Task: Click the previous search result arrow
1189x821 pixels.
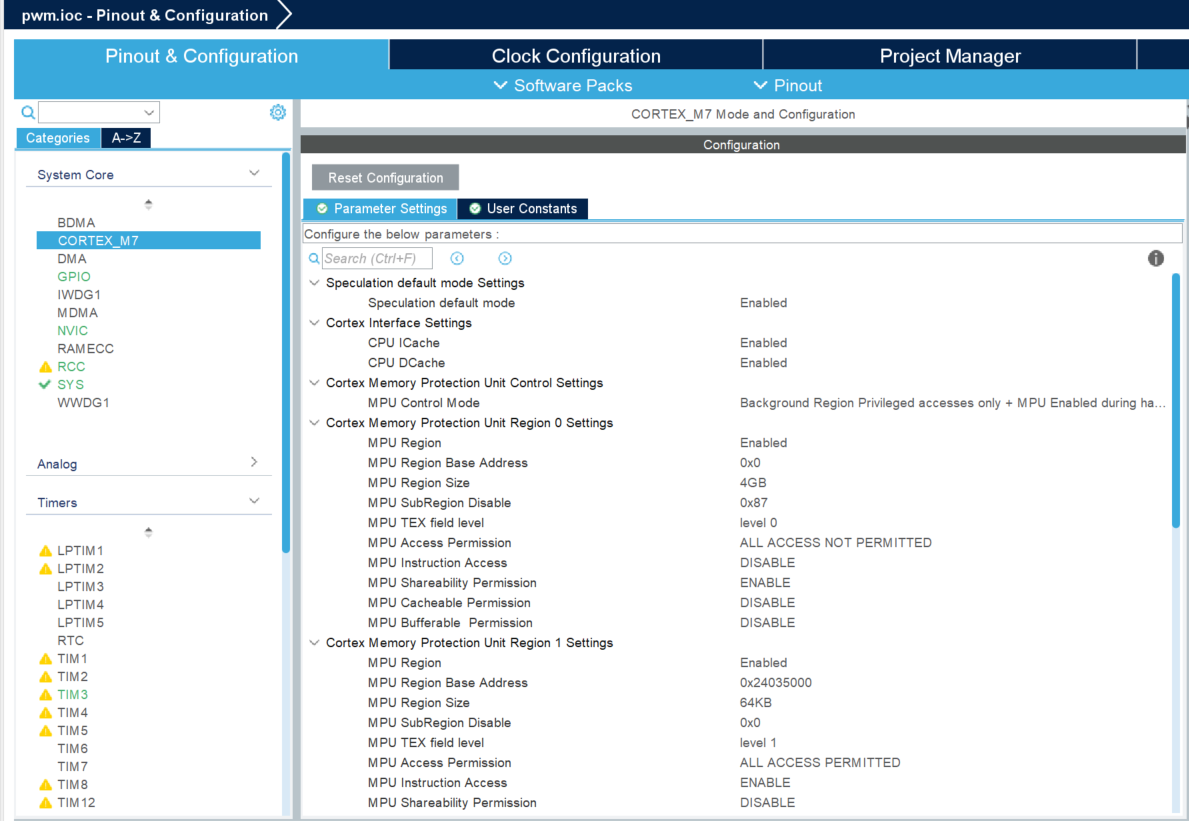Action: click(457, 258)
